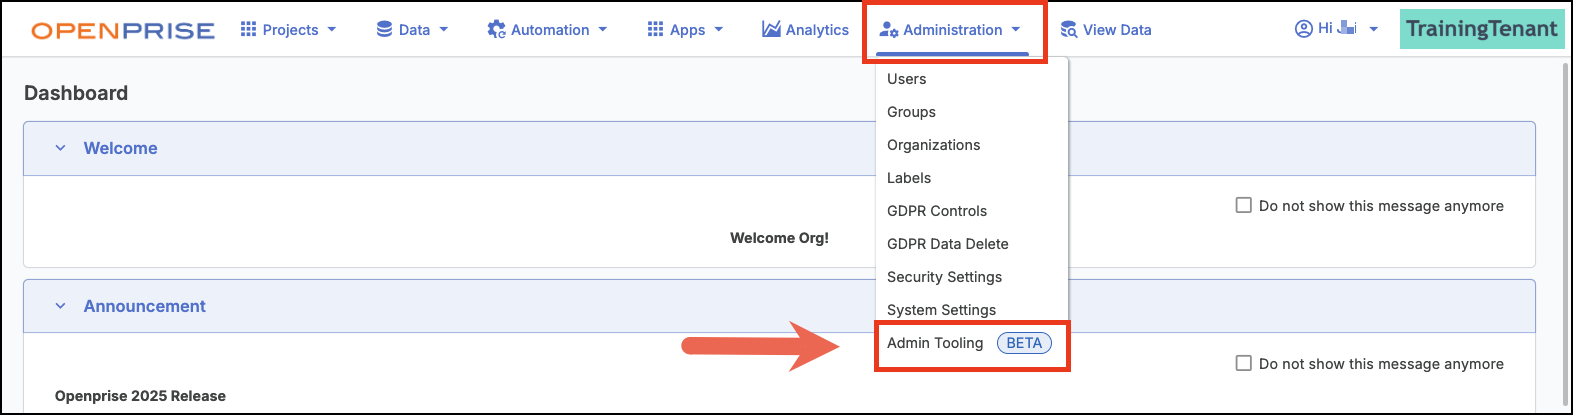Open the Data dropdown arrow
1573x415 pixels.
(443, 30)
